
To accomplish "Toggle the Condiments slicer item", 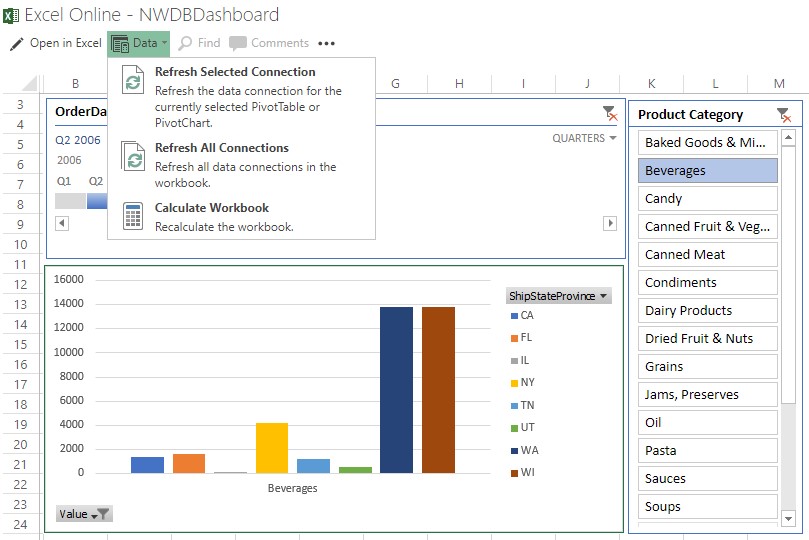I will click(707, 282).
